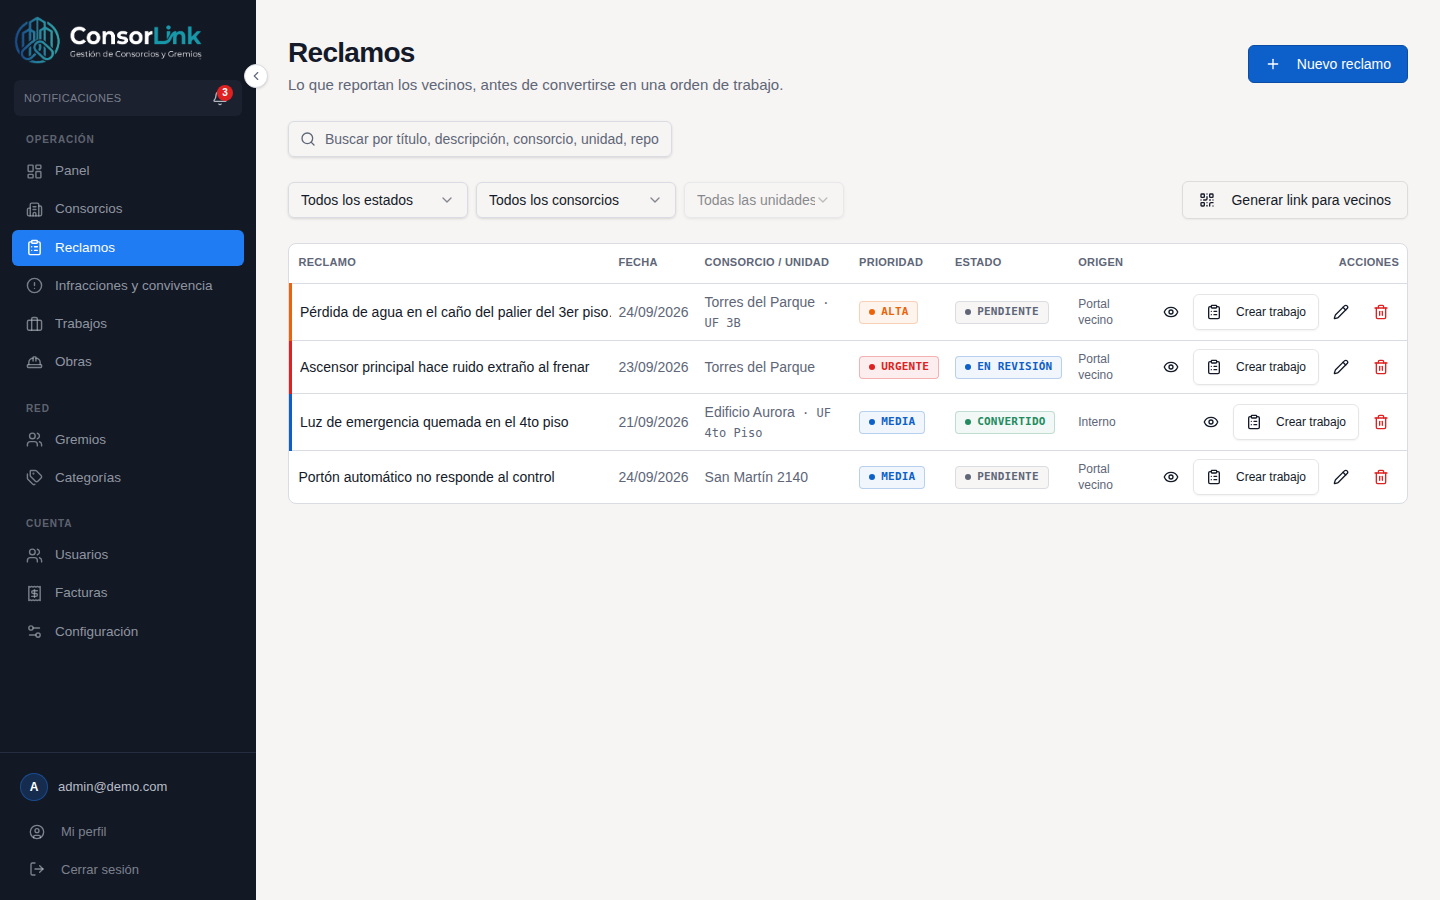
Task: Open Consorcios in the sidebar
Action: click(x=128, y=209)
